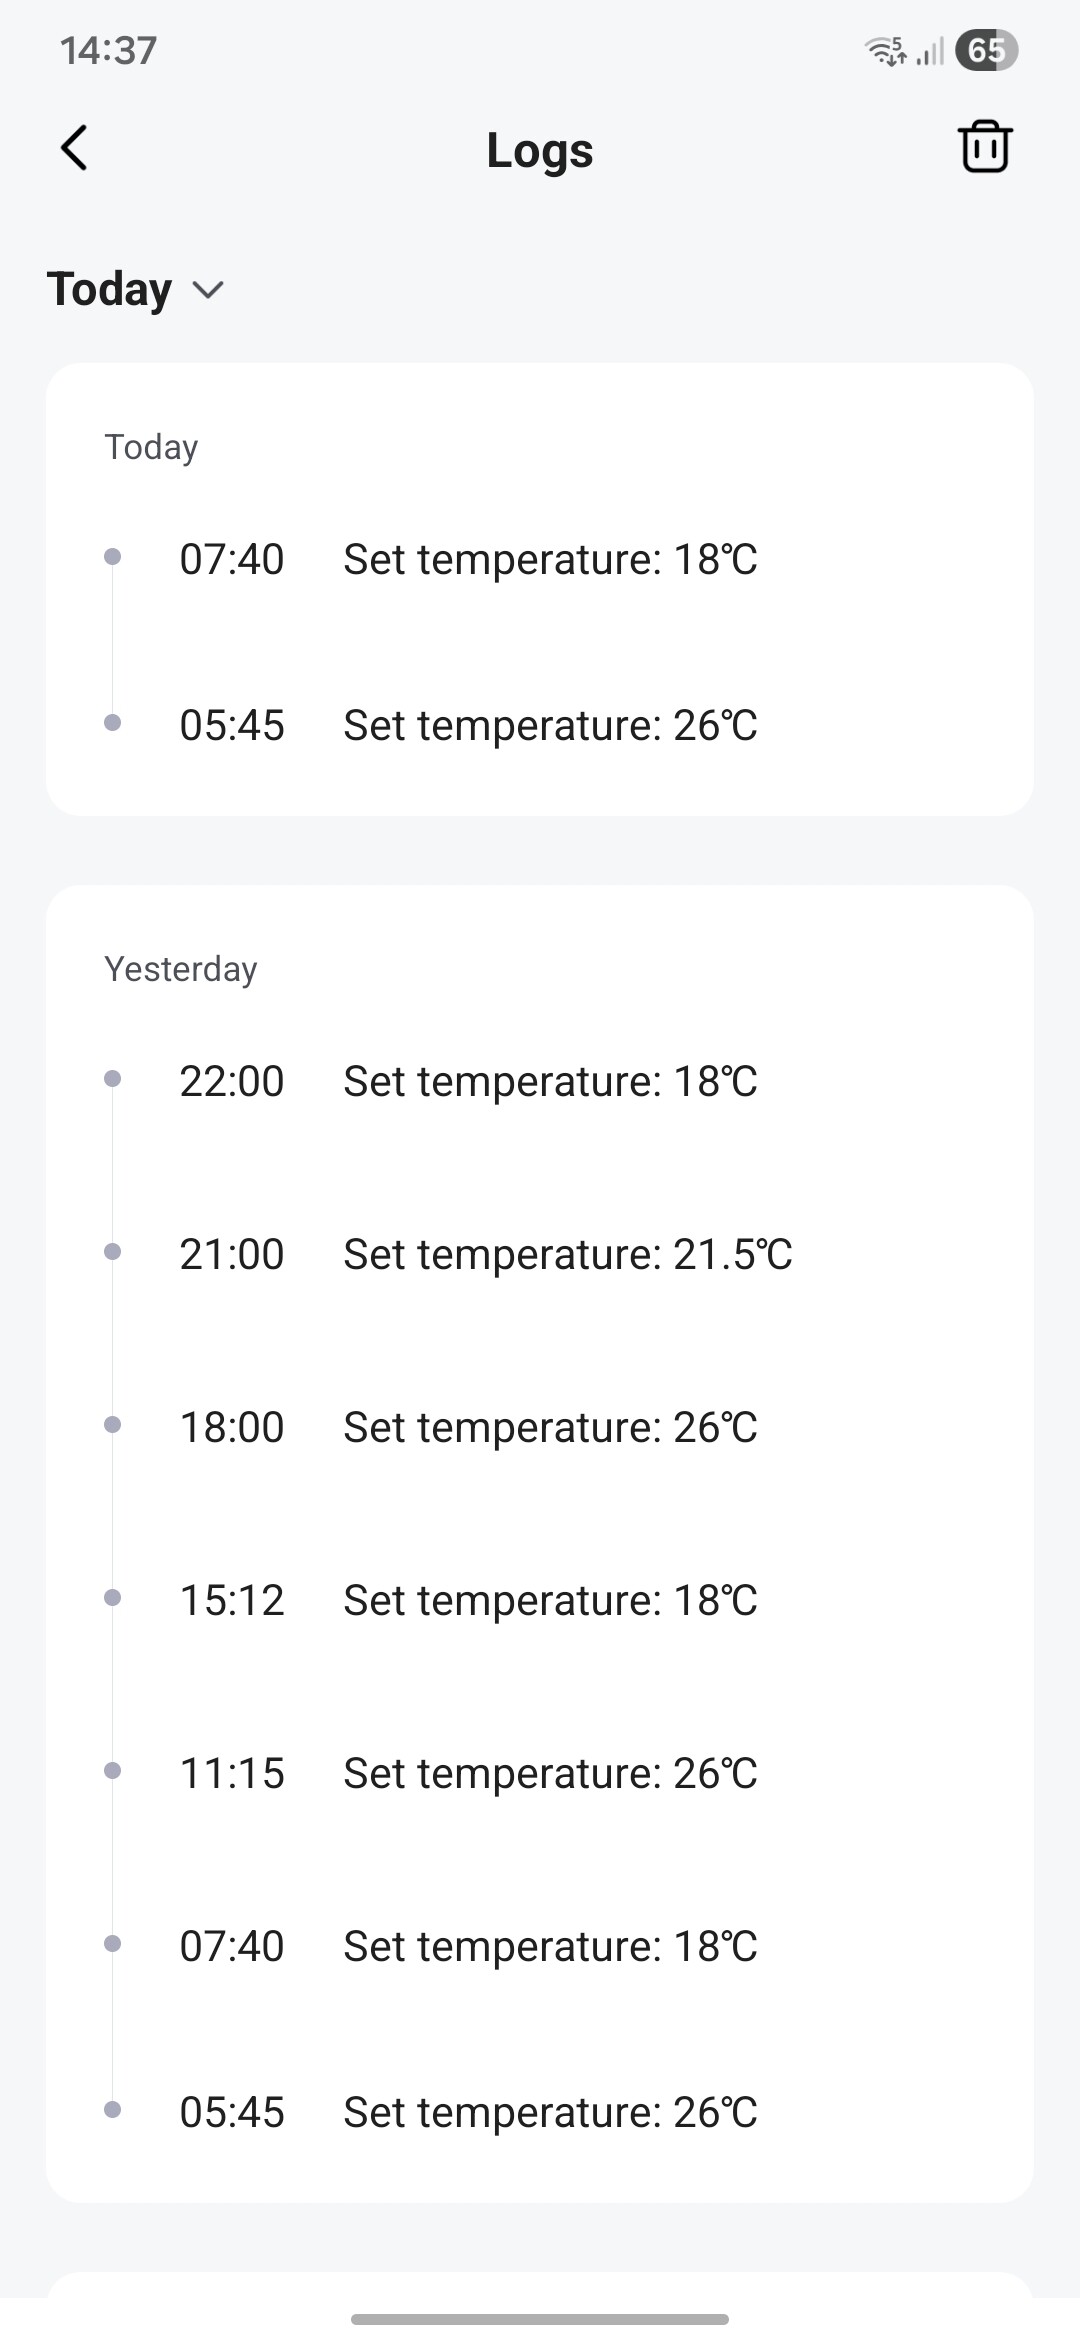This screenshot has height=2340, width=1080.
Task: Tap the battery level indicator
Action: (985, 50)
